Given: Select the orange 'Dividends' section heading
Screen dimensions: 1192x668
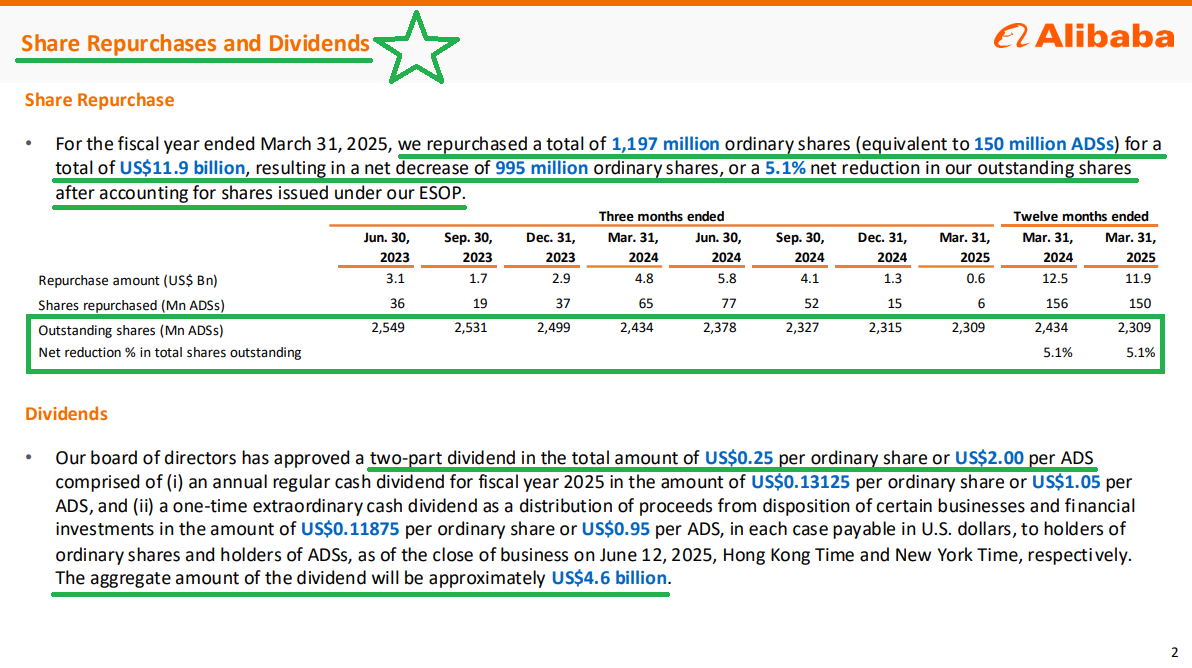Looking at the screenshot, I should pos(66,413).
